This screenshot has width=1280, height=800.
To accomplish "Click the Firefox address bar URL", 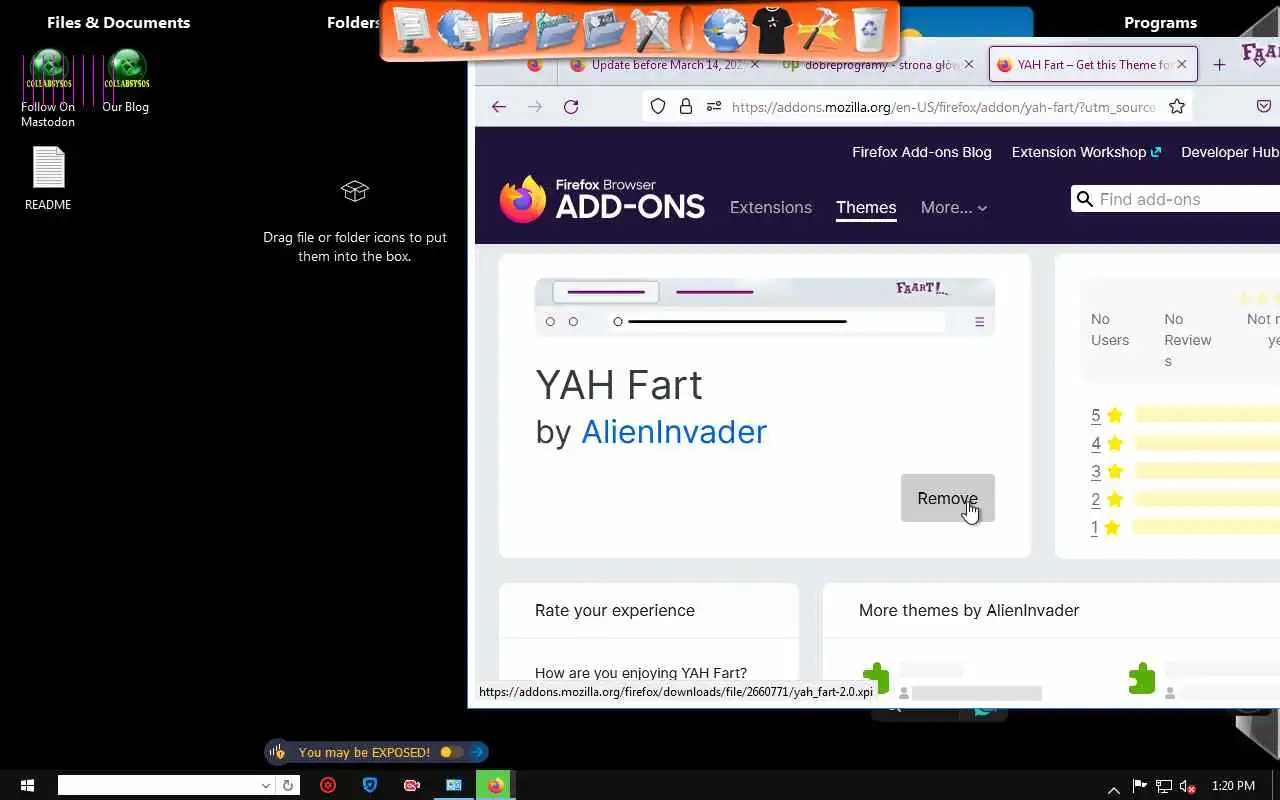I will (x=943, y=107).
